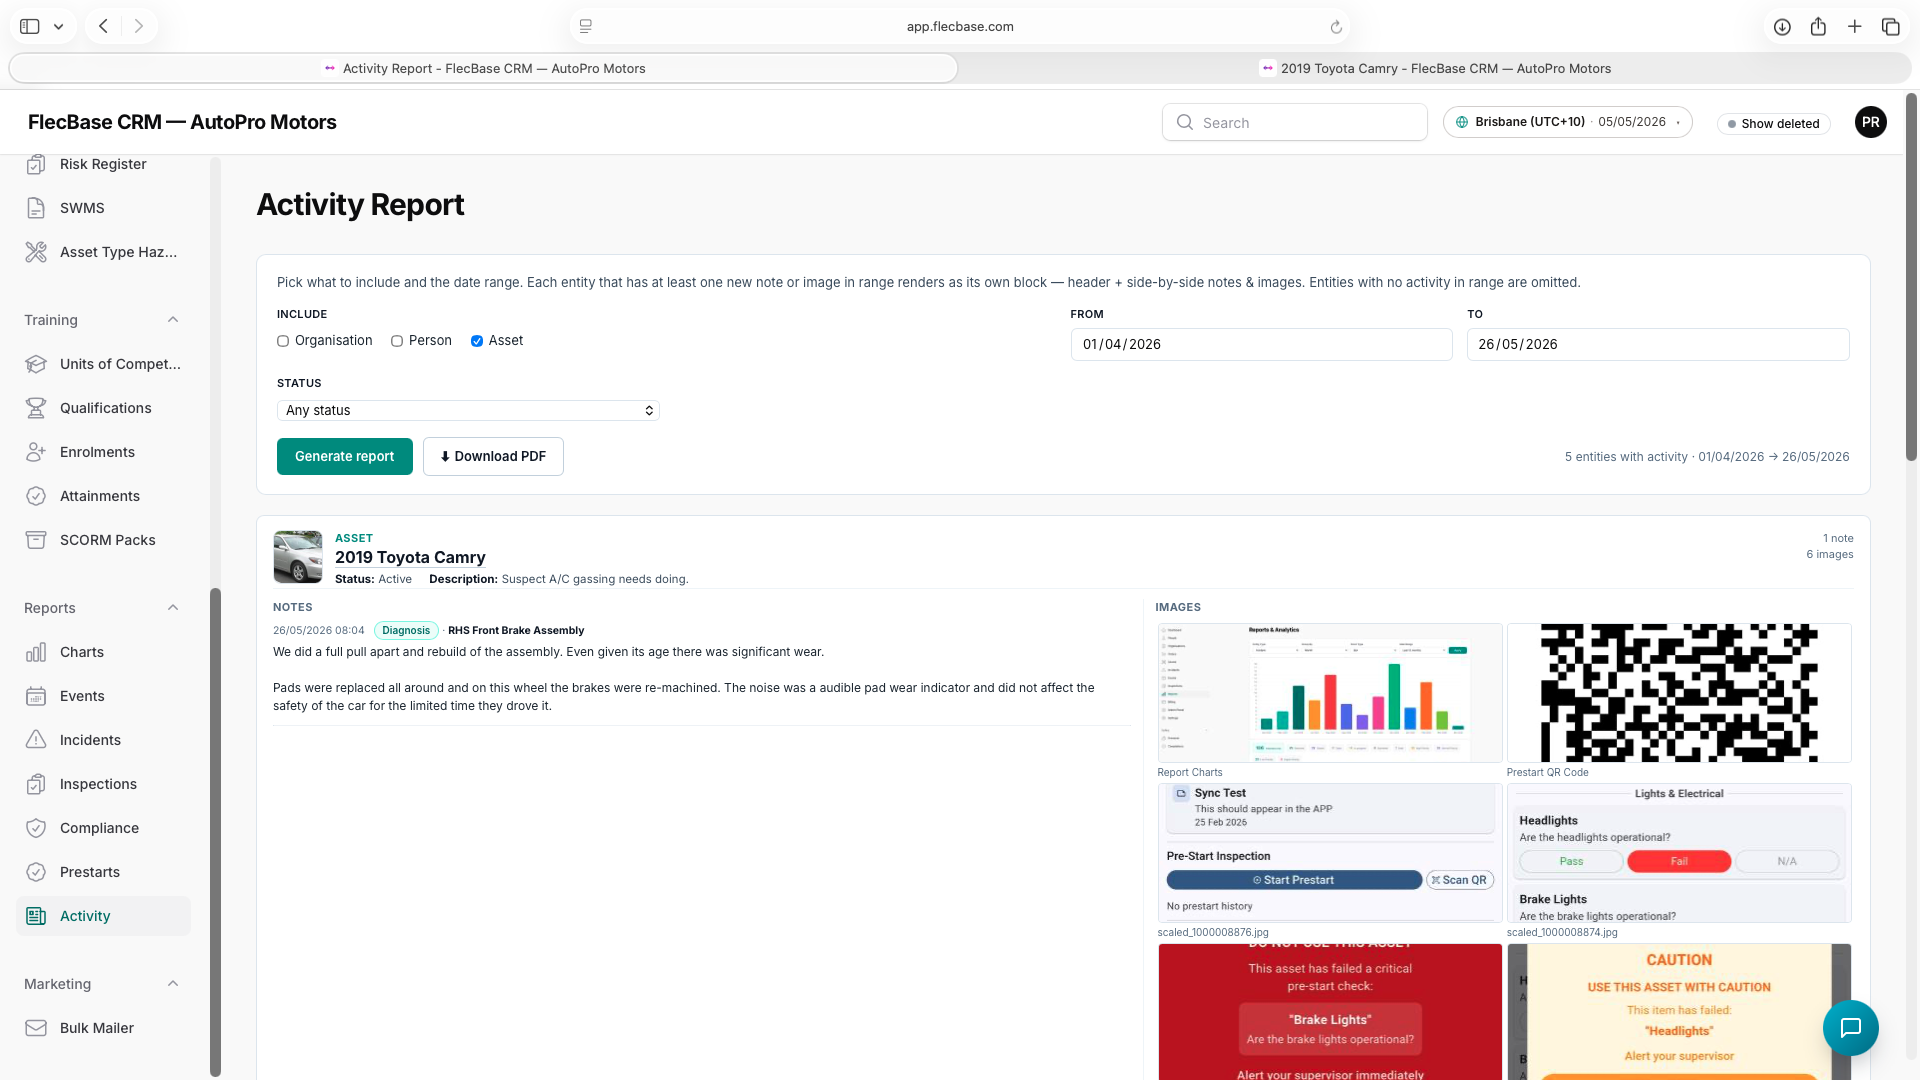Screen dimensions: 1920x1080
Task: Click the Download PDF button
Action: tap(493, 456)
